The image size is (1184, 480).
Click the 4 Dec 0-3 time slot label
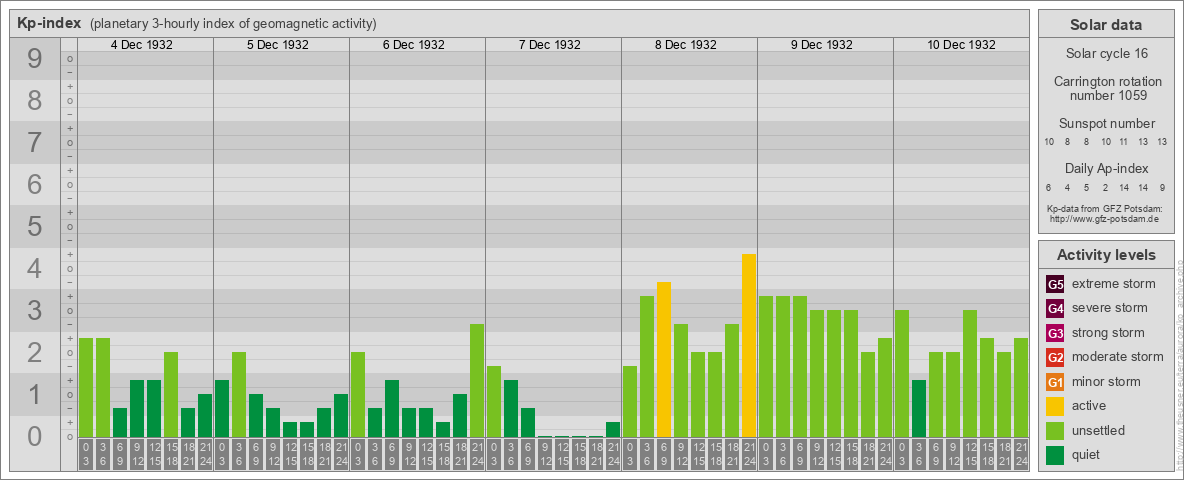click(x=86, y=454)
